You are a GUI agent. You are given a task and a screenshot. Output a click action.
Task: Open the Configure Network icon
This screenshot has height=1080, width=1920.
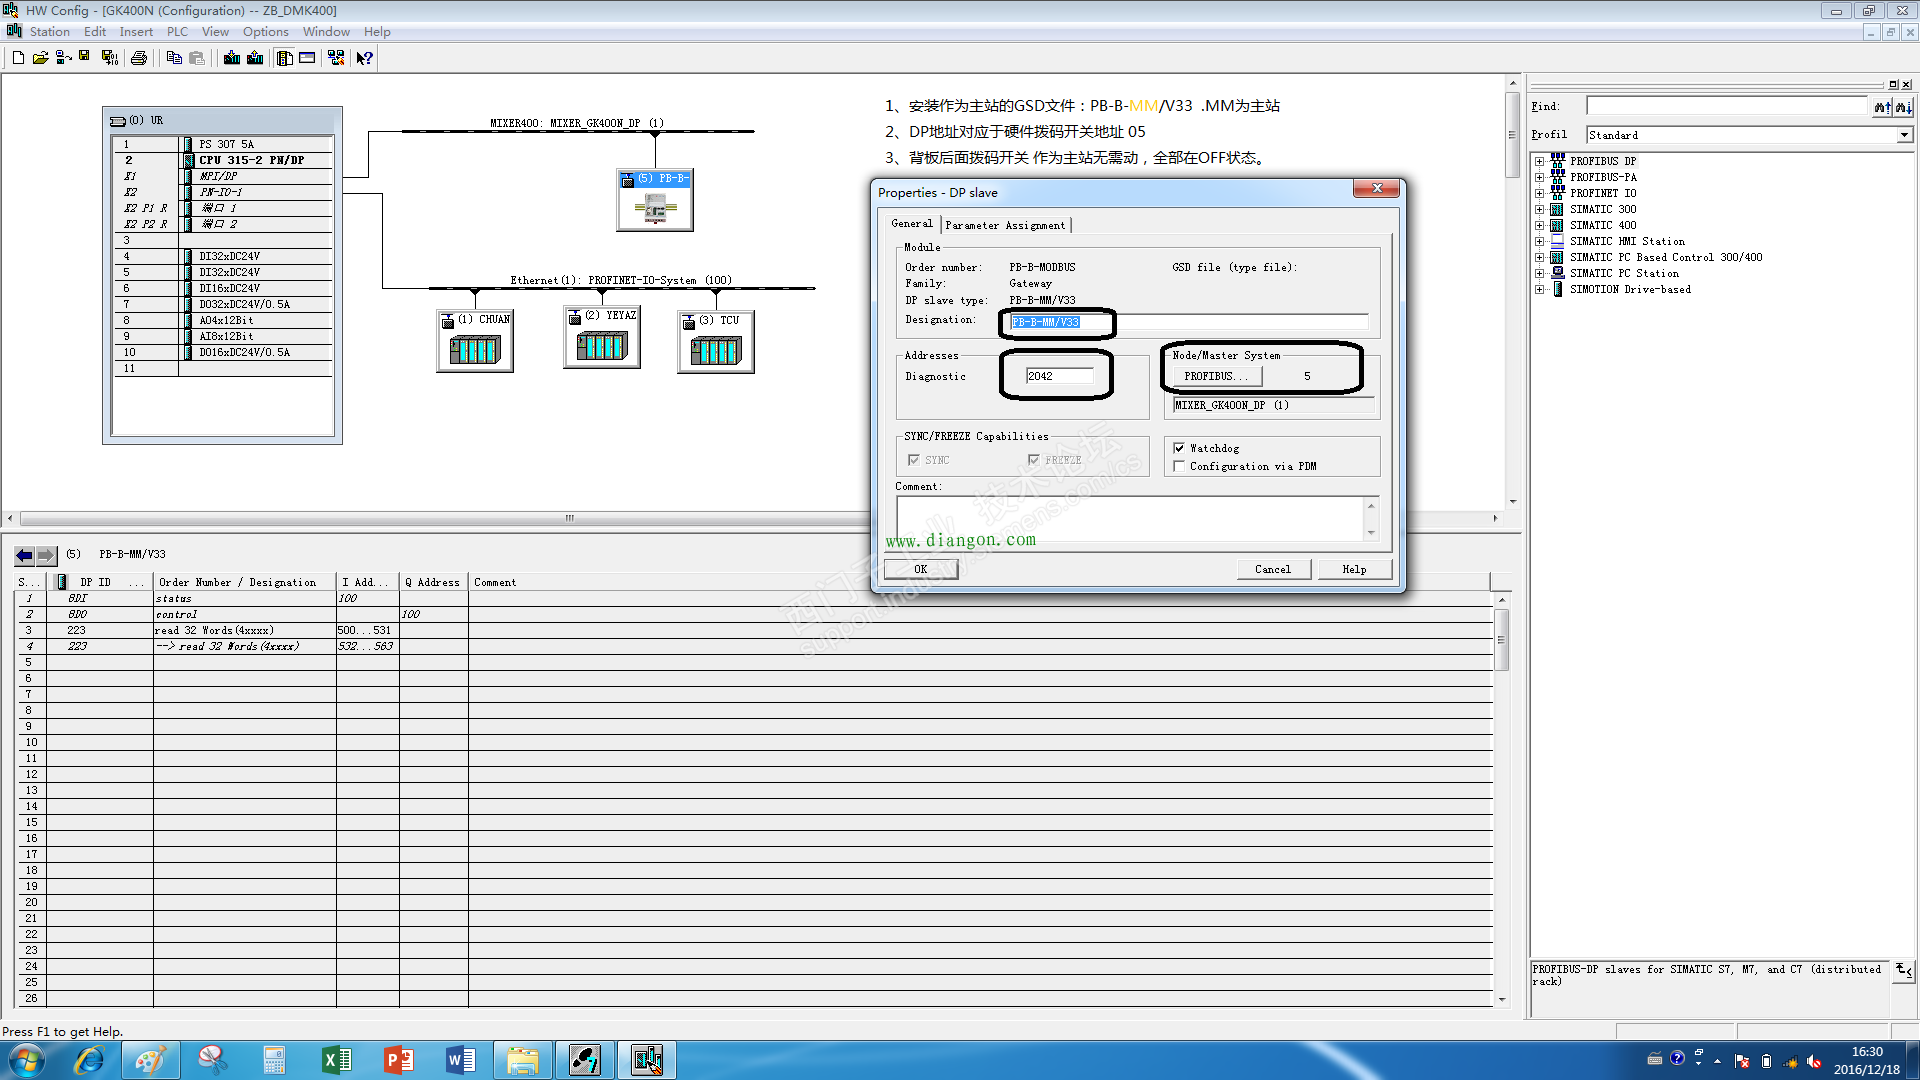coord(336,58)
